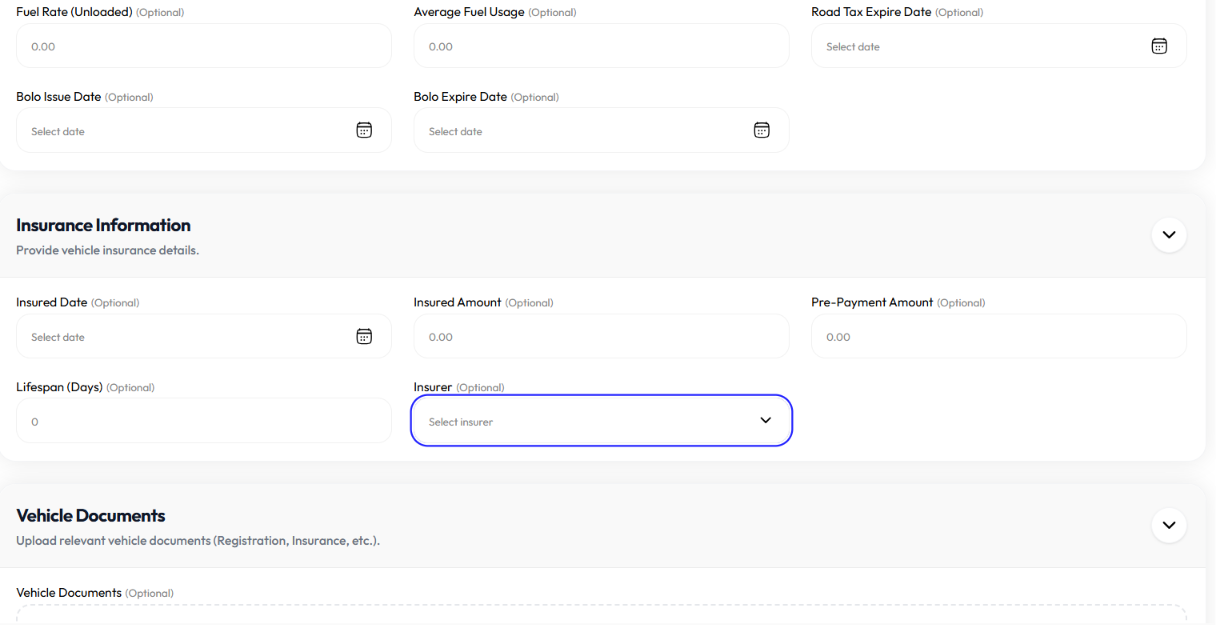This screenshot has height=625, width=1216.
Task: Open calendar picker for Bolo Expire Date
Action: [x=761, y=130]
